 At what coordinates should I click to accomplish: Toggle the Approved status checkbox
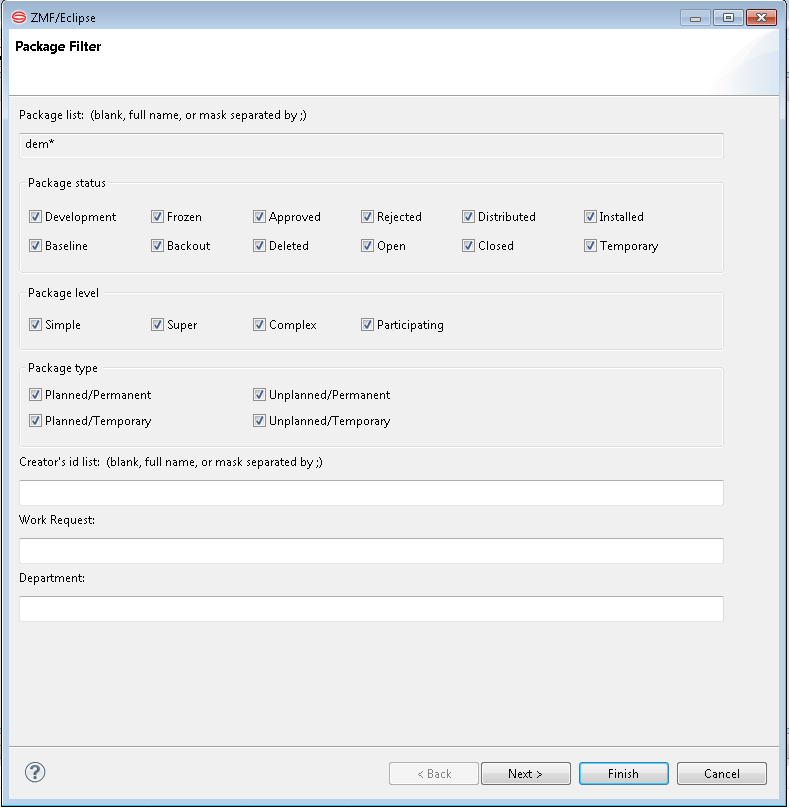(259, 216)
